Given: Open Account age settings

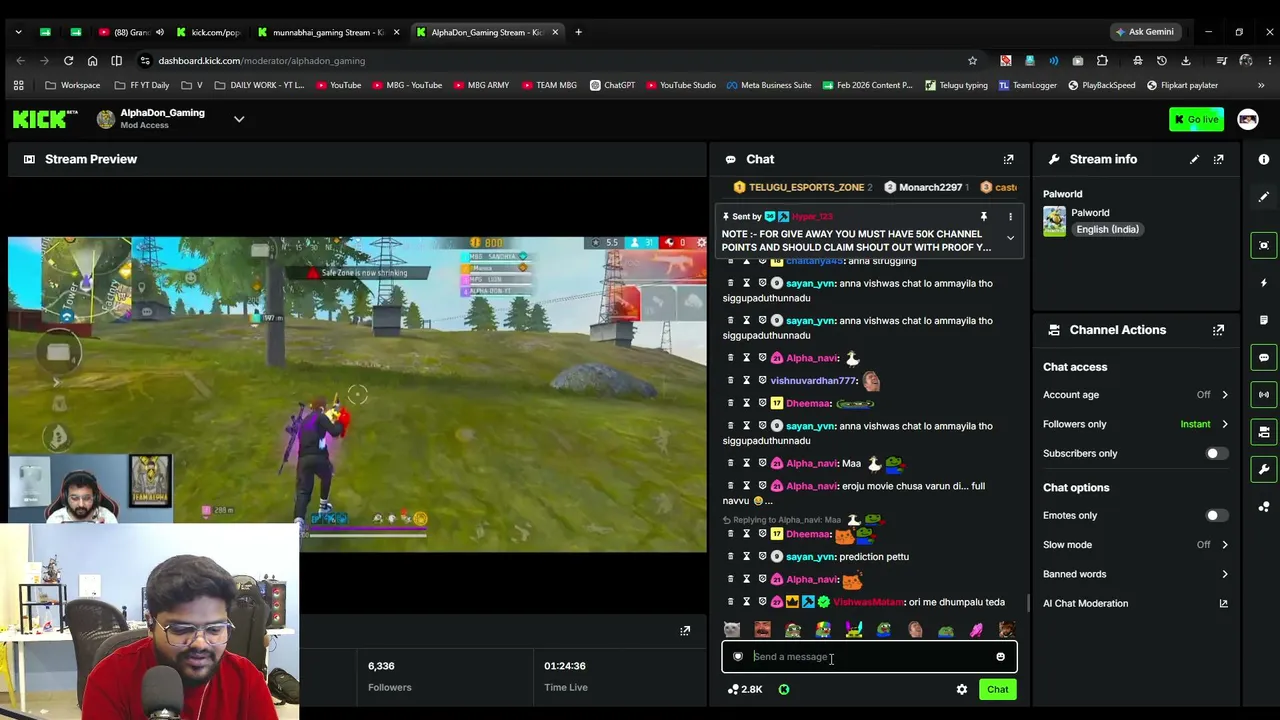Looking at the screenshot, I should (x=1136, y=395).
